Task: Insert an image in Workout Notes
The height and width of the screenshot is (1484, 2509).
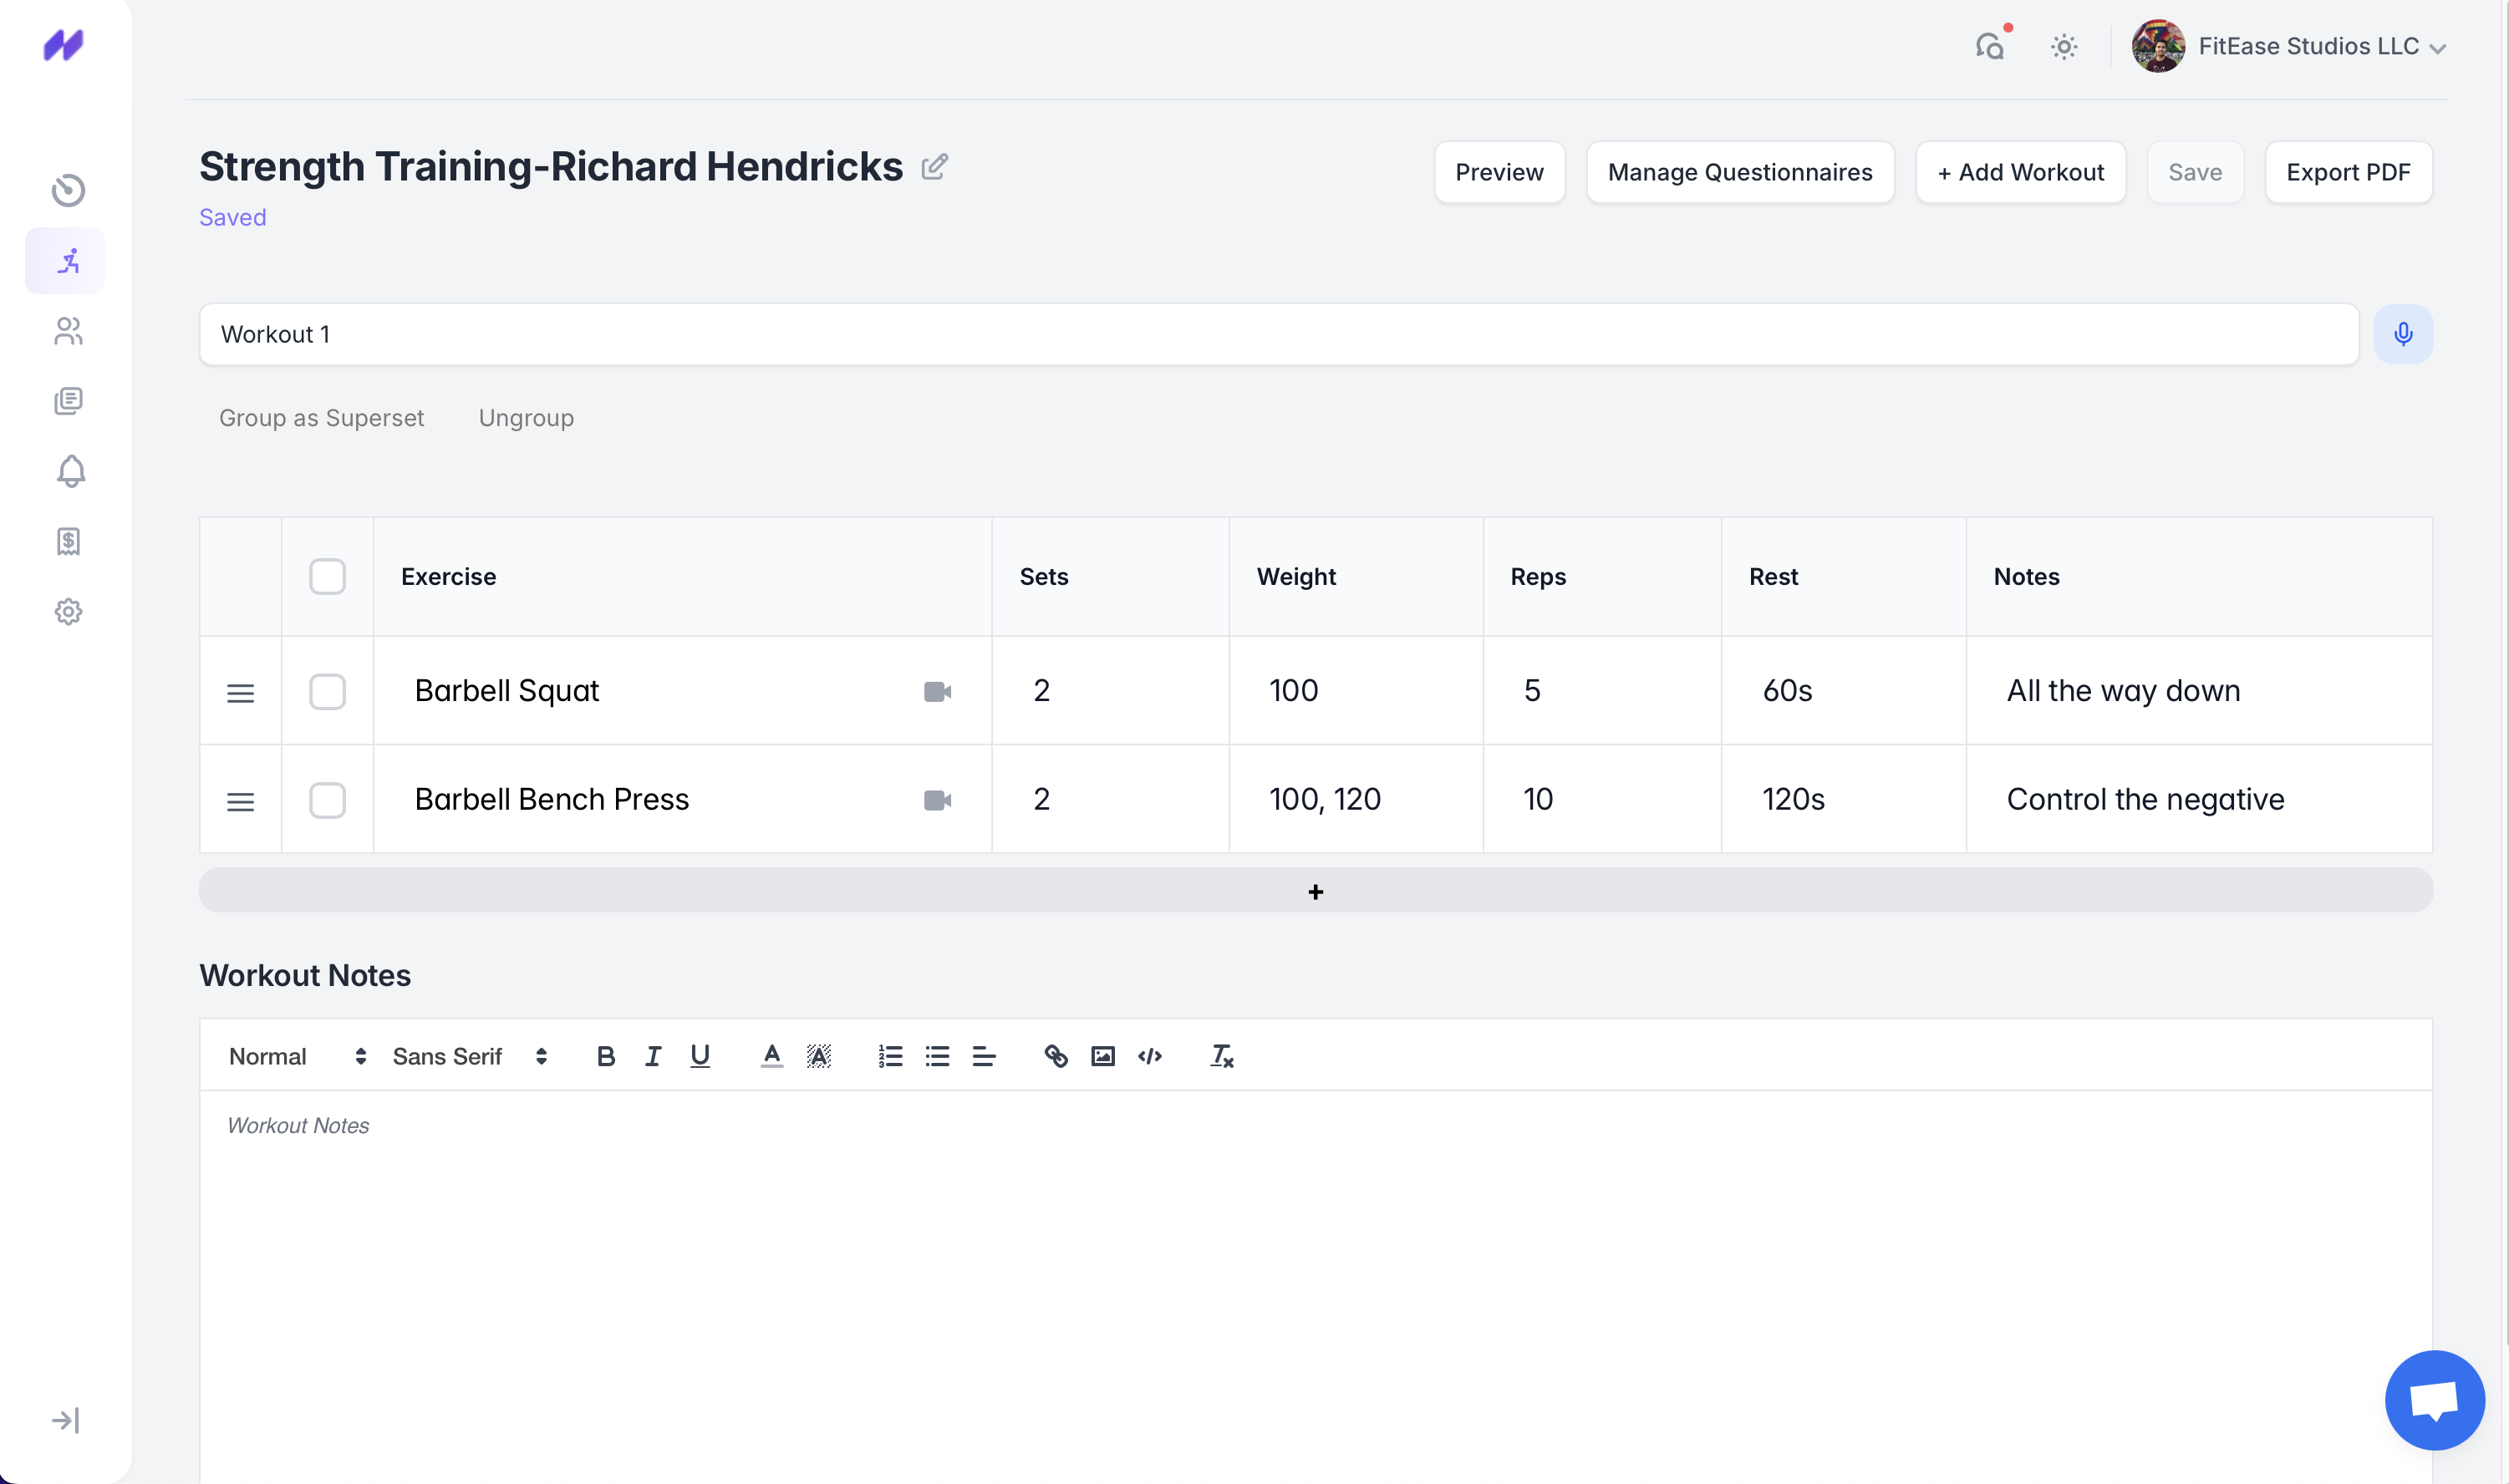Action: (x=1102, y=1055)
